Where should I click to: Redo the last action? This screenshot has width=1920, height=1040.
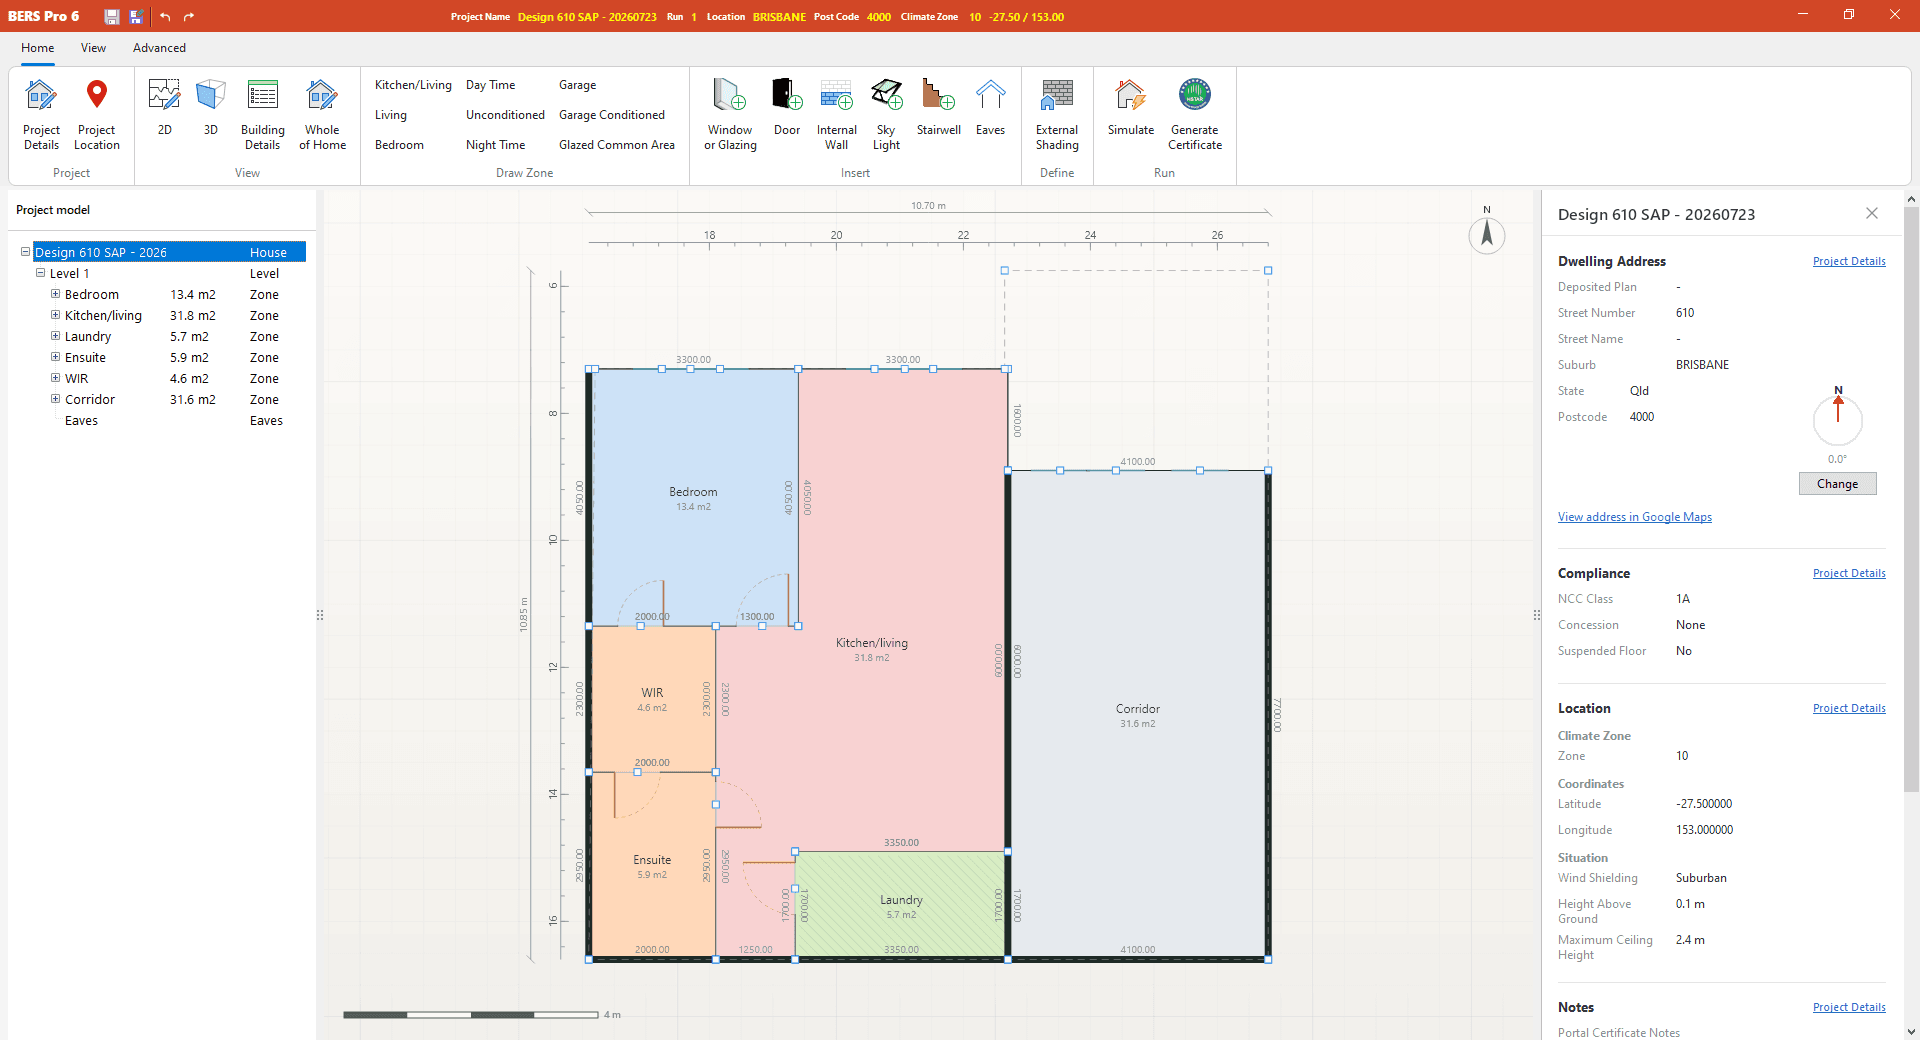coord(189,16)
